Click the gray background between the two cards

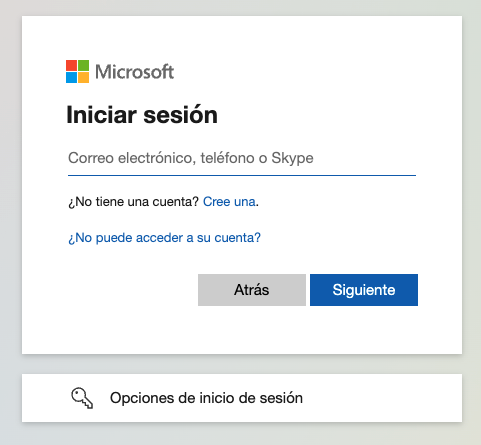point(242,364)
